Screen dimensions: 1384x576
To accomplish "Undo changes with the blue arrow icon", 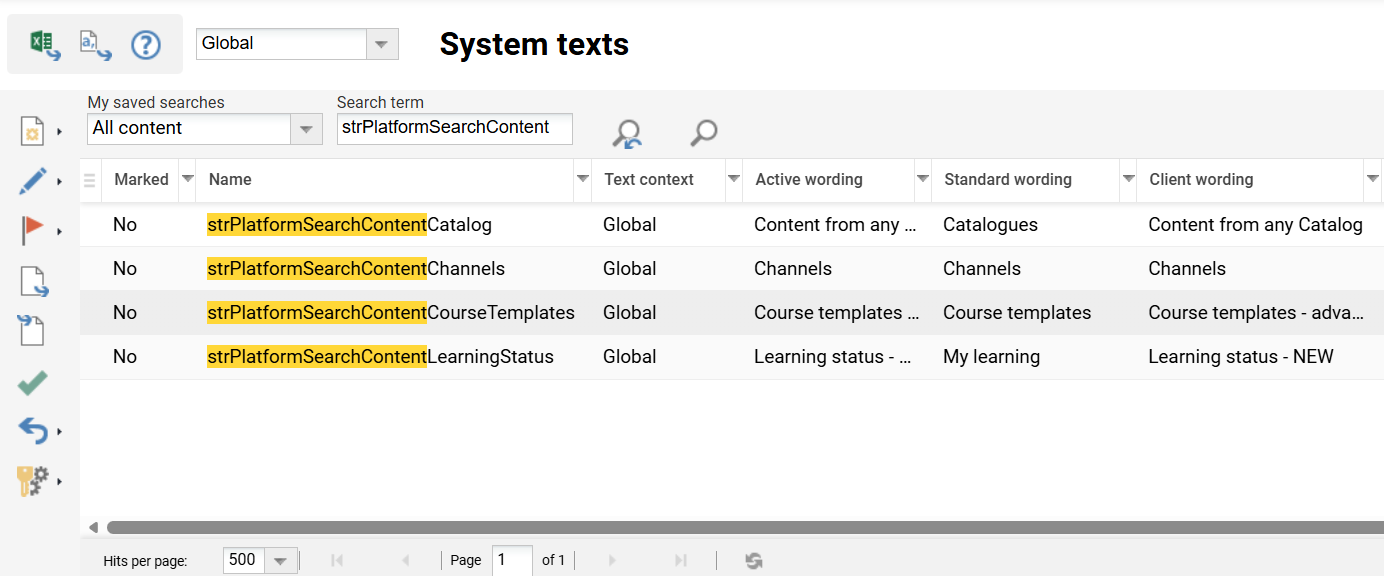I will (x=31, y=431).
